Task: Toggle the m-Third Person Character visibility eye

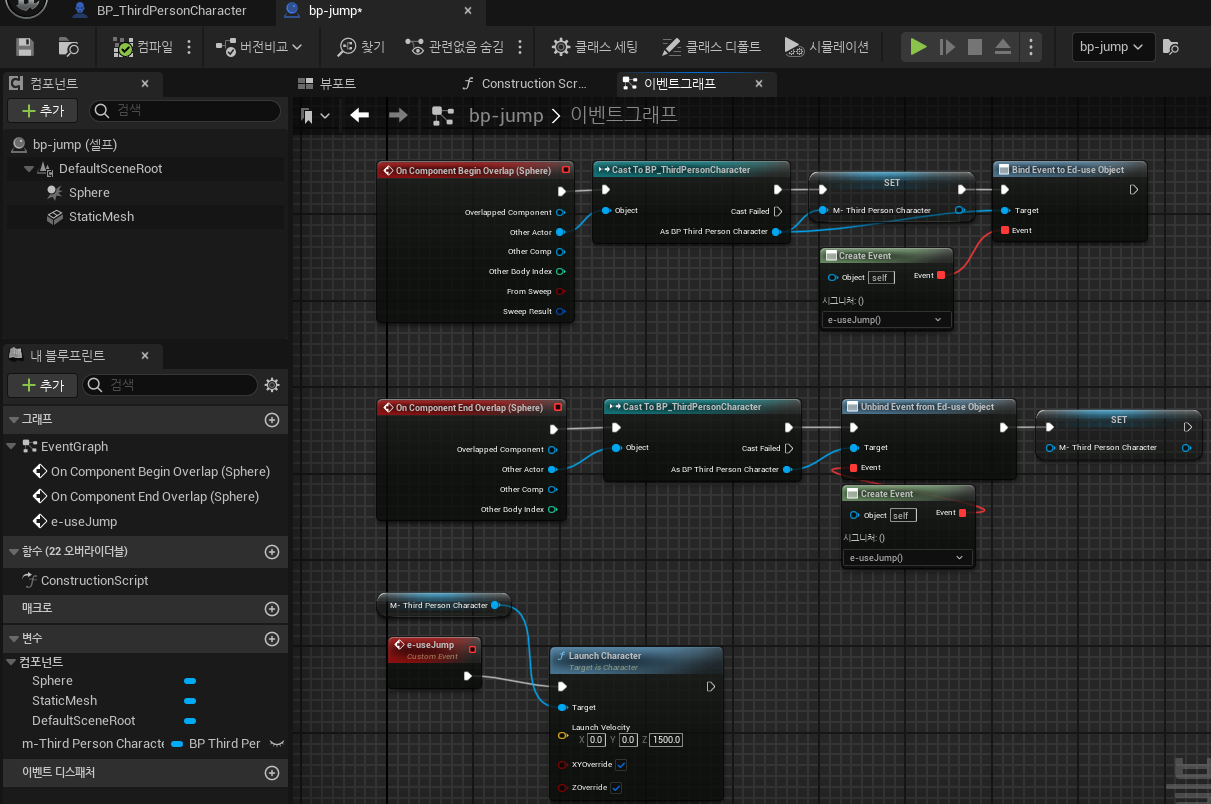Action: click(277, 744)
